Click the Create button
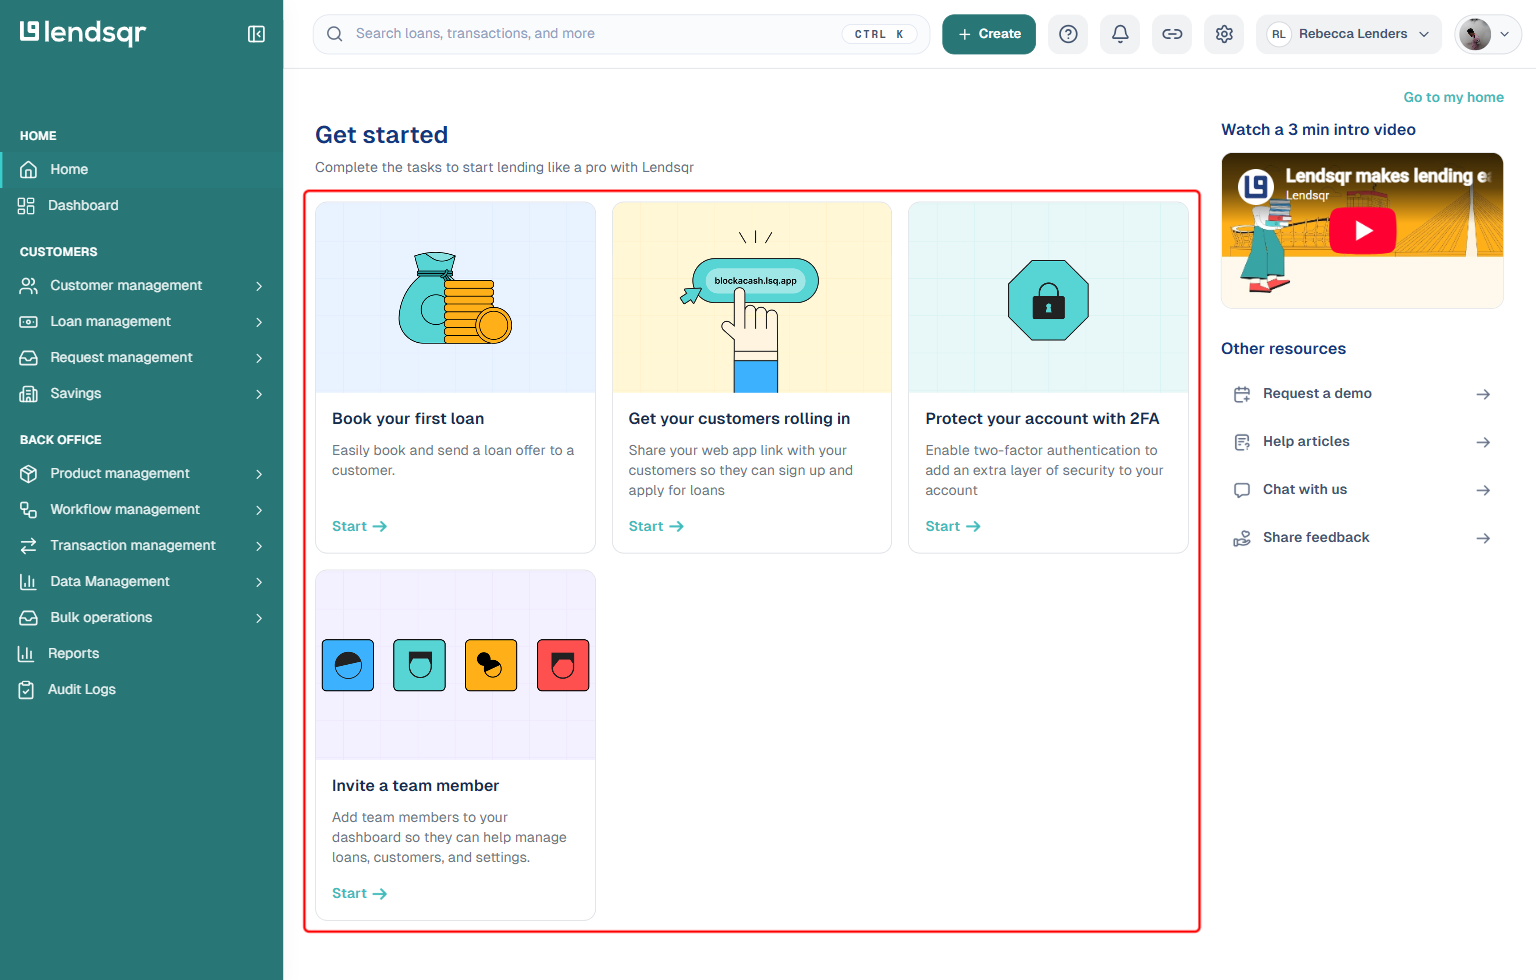The image size is (1536, 980). click(x=989, y=34)
